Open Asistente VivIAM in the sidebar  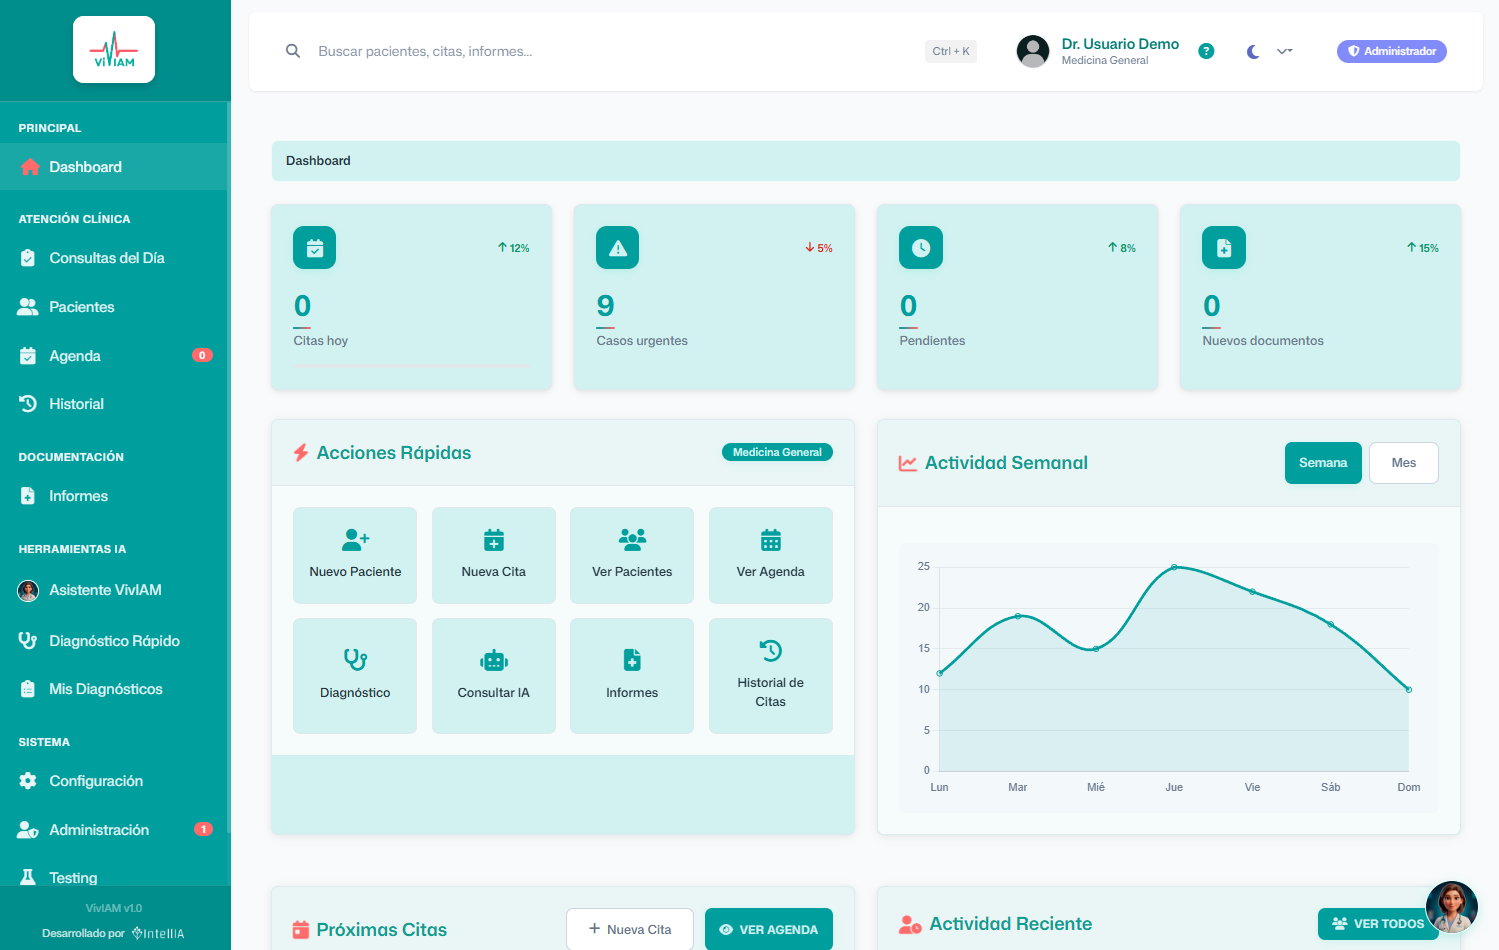pos(108,590)
